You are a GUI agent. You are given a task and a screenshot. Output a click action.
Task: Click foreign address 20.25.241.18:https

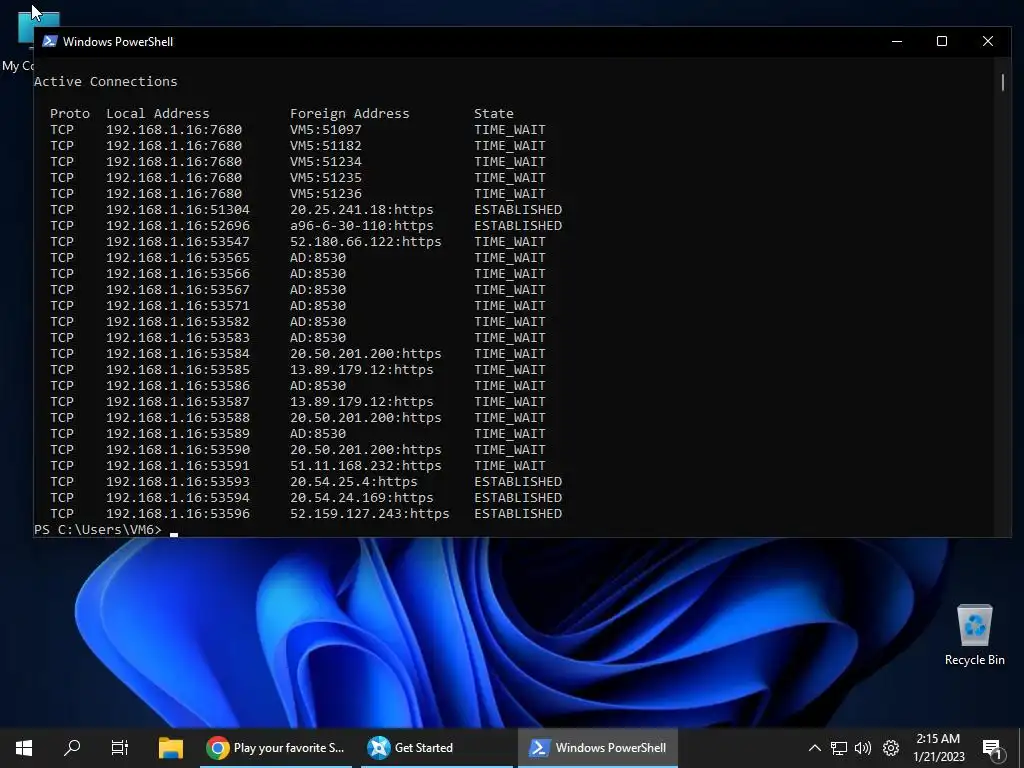point(362,210)
